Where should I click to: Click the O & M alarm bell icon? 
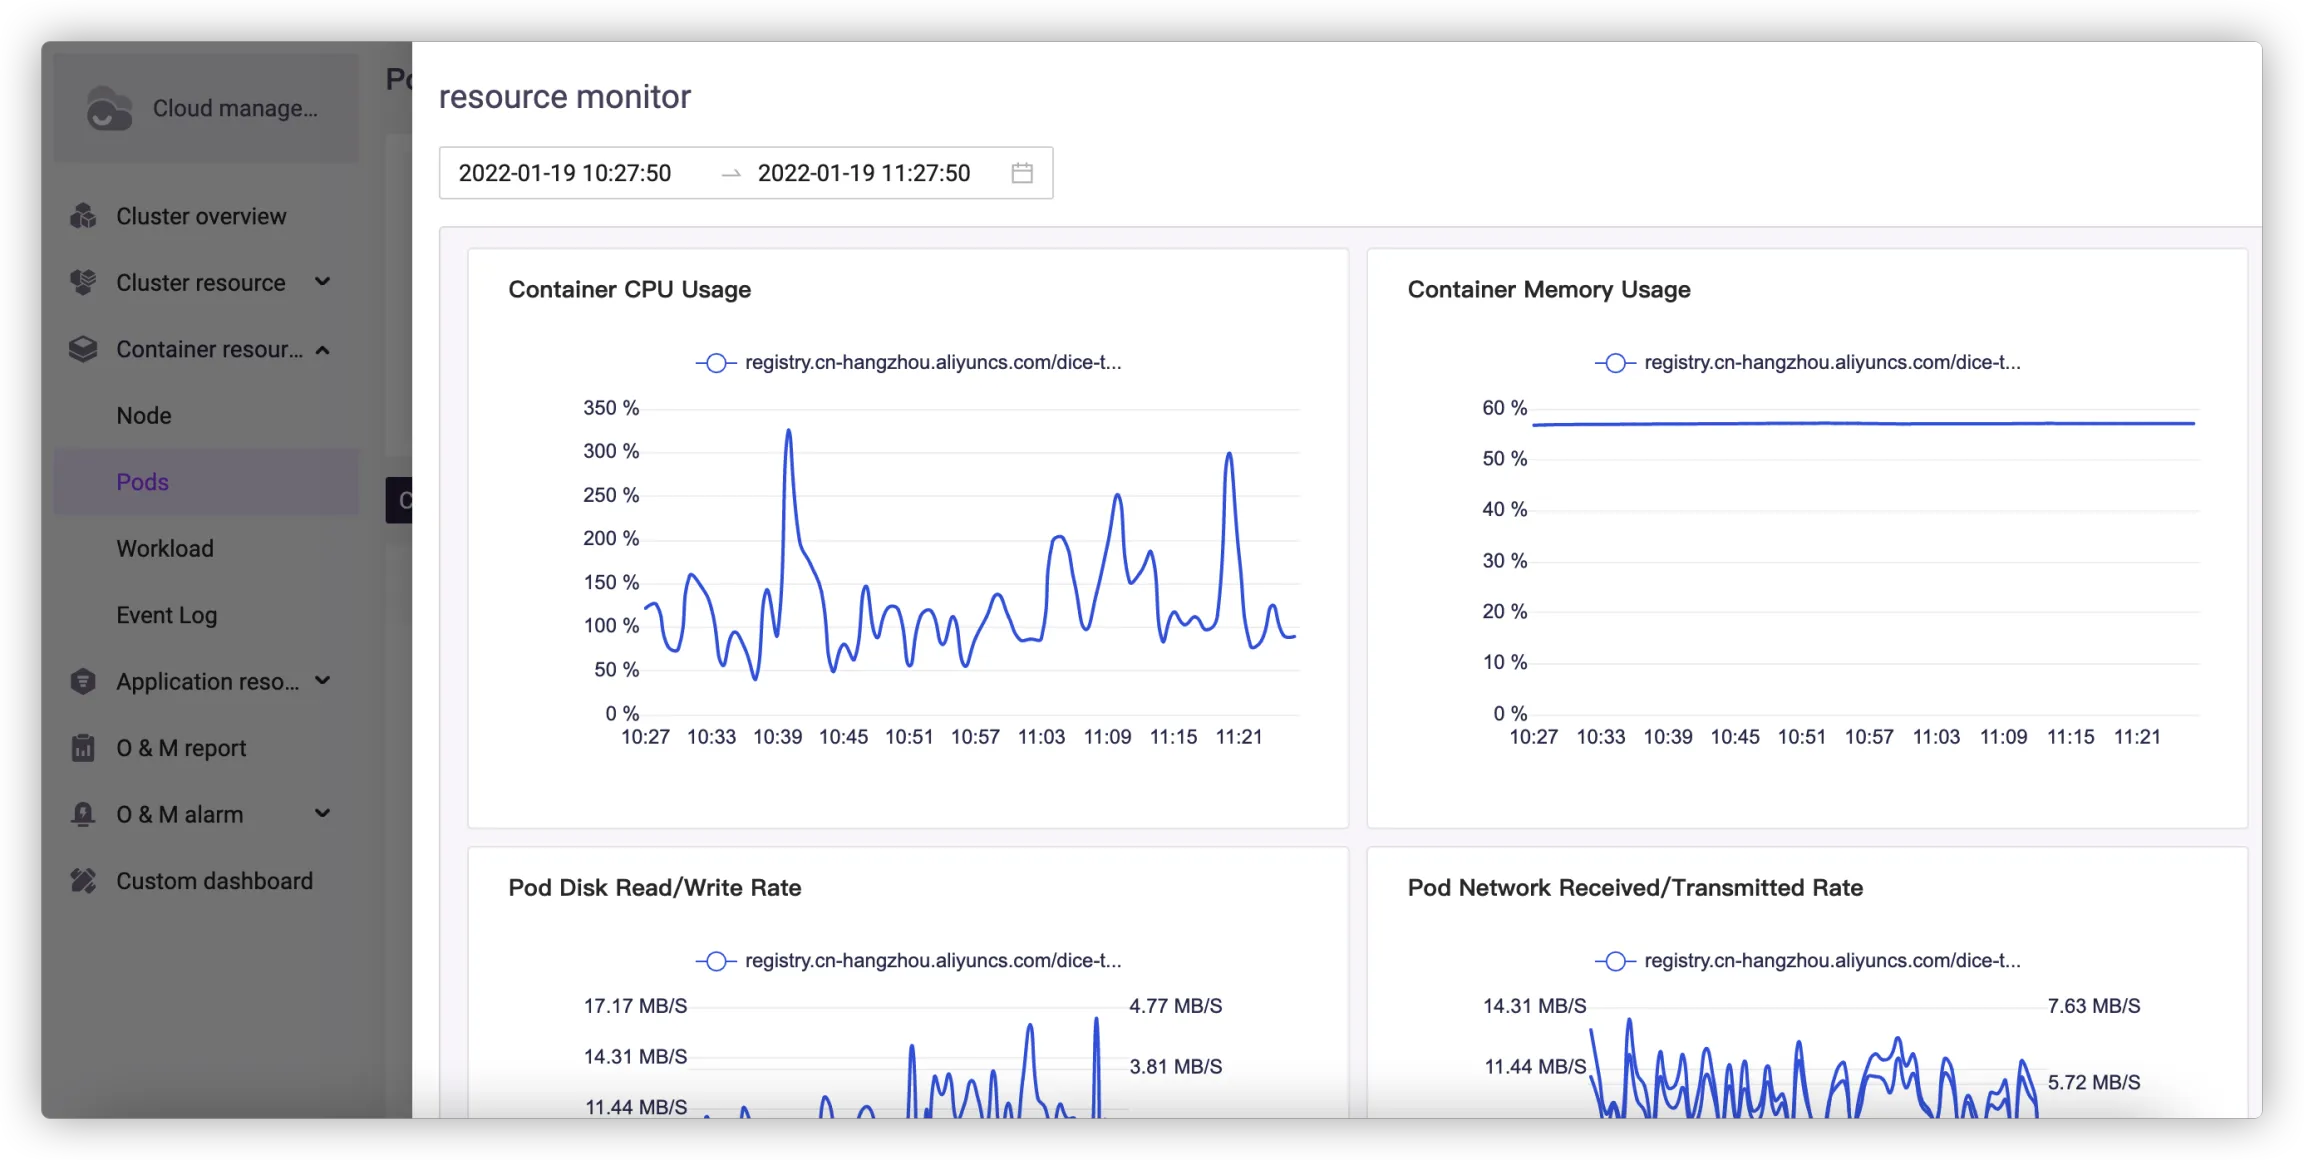tap(84, 814)
